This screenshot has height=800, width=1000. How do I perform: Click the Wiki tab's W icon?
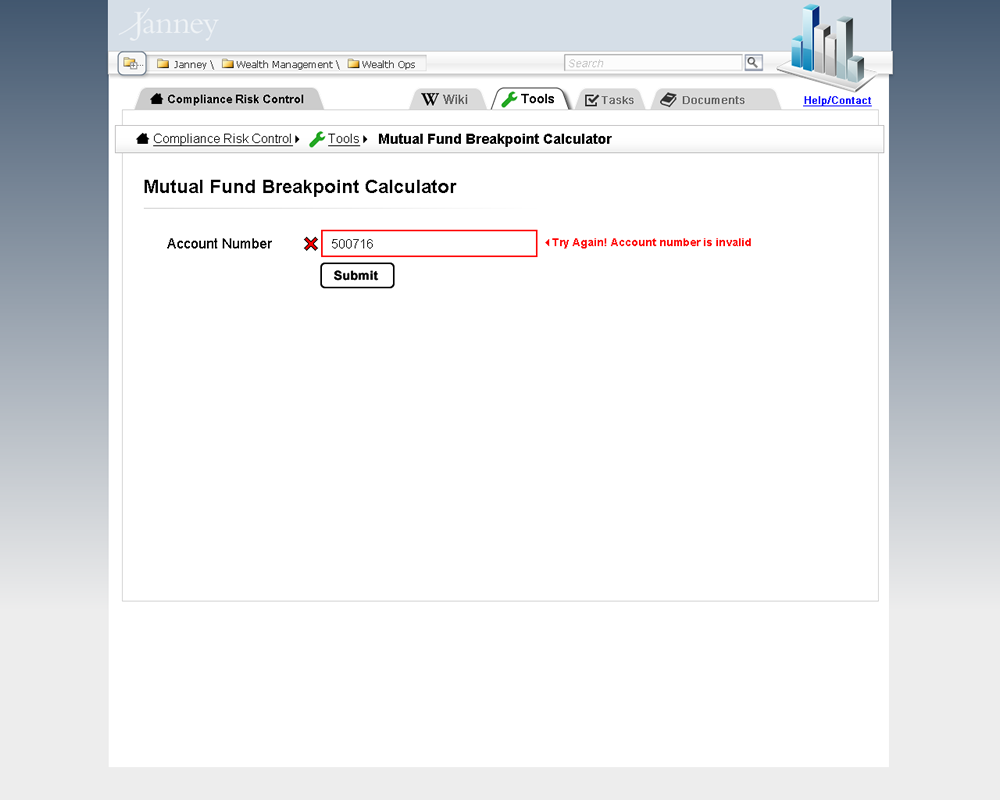pos(432,99)
